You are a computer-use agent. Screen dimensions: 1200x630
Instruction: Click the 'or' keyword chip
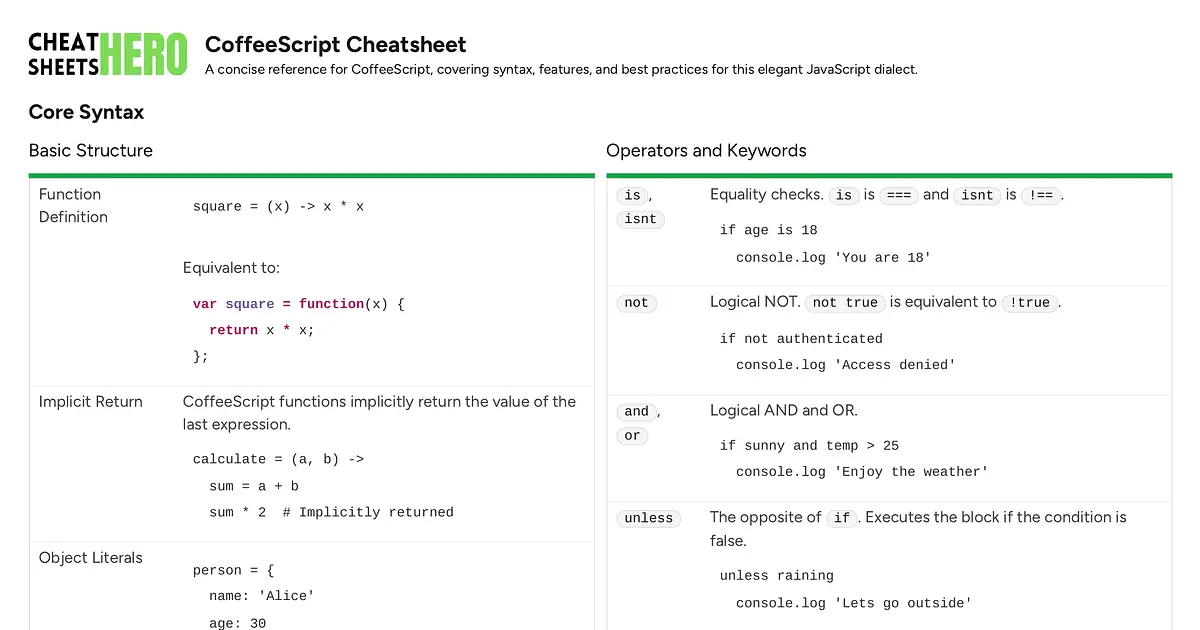pos(632,436)
